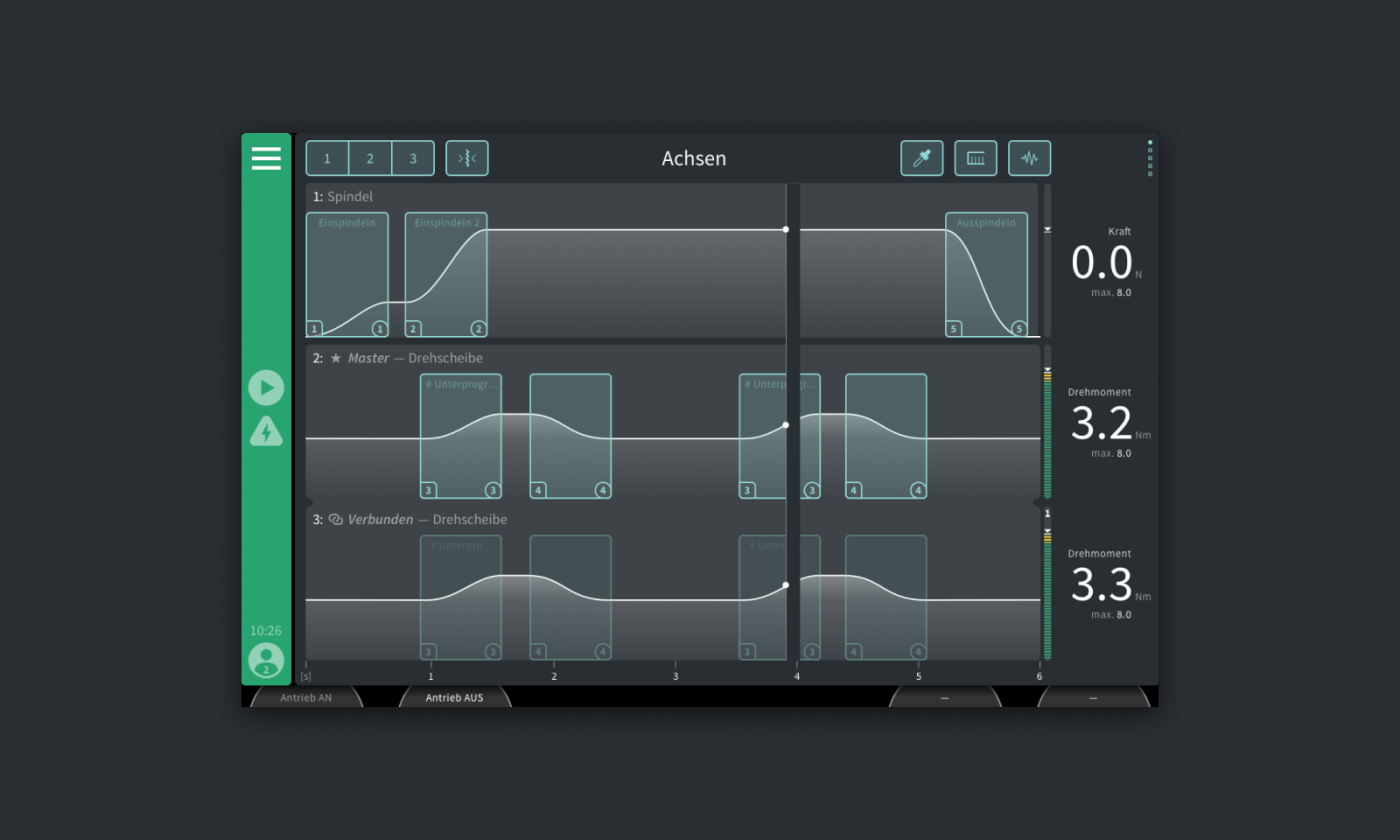Switch to axis tab 2
Viewport: 1400px width, 840px height.
[x=370, y=158]
